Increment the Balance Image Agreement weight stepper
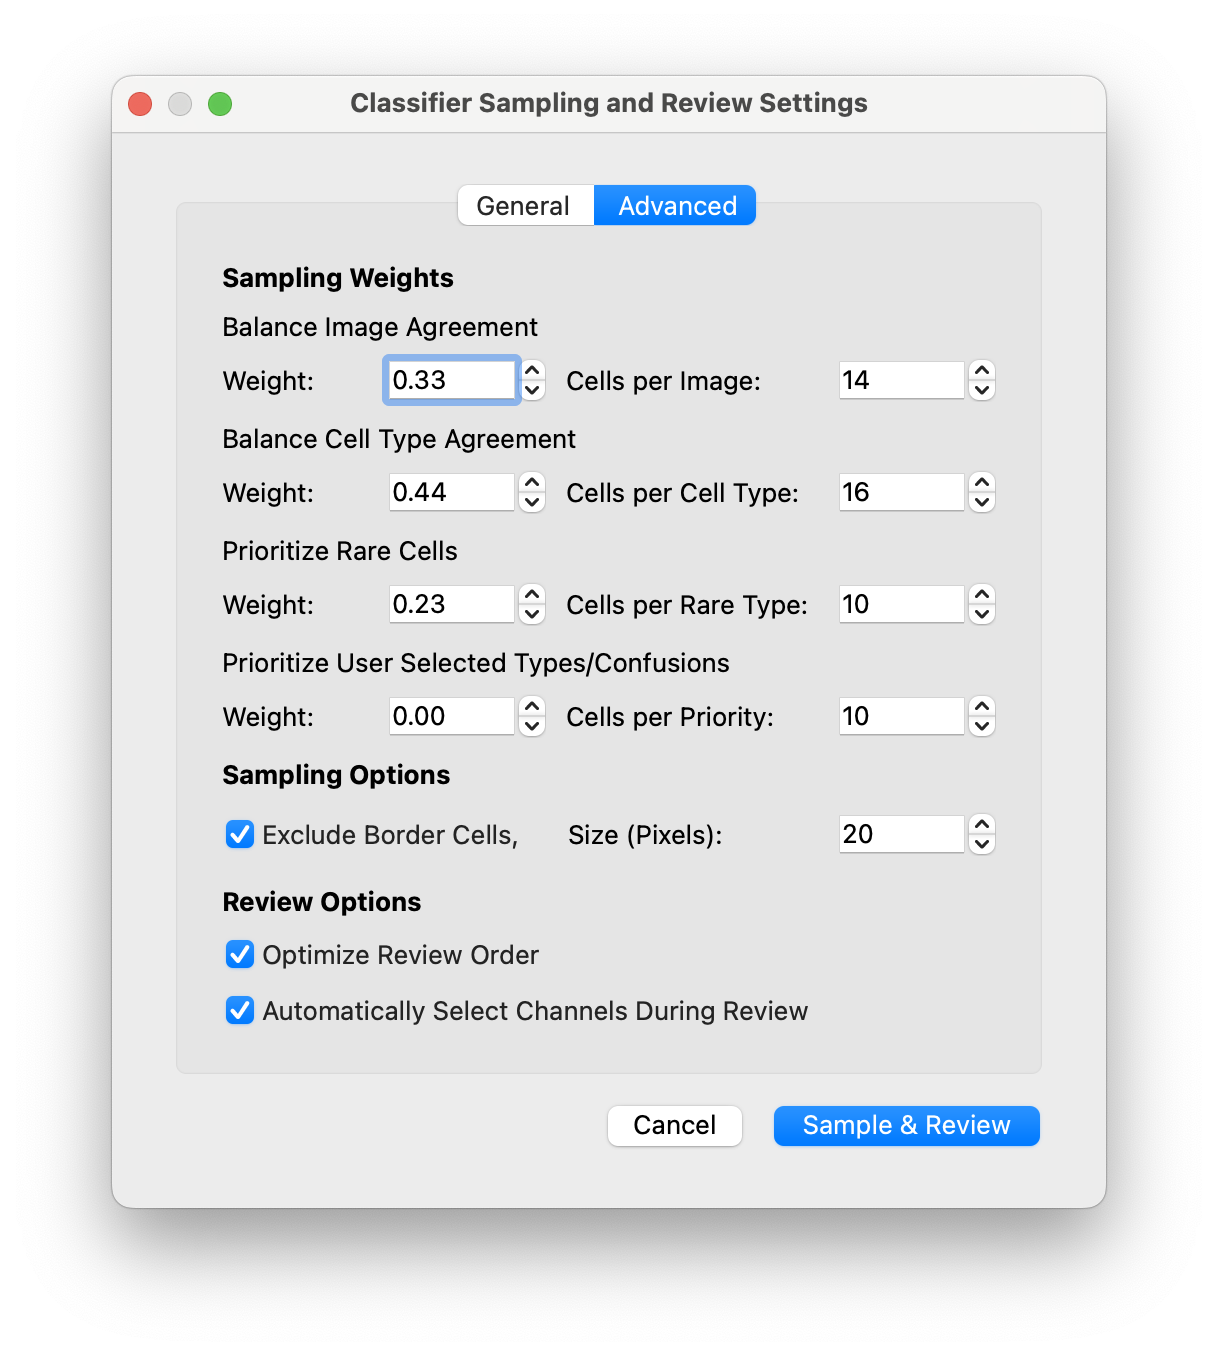The width and height of the screenshot is (1218, 1356). point(533,372)
